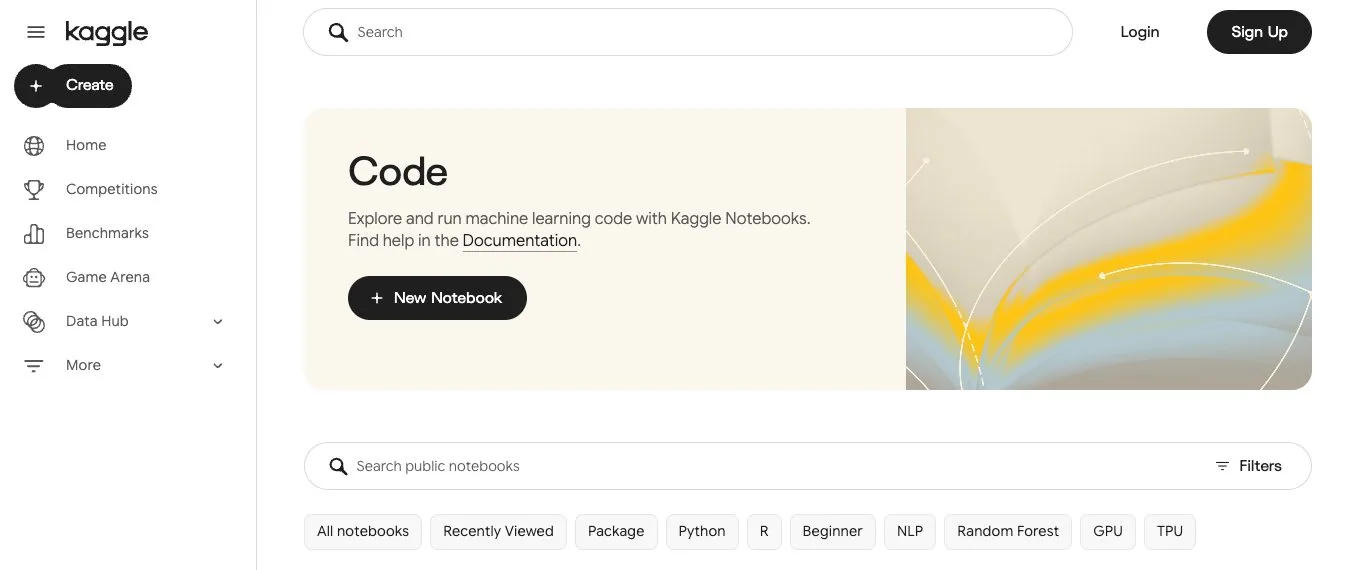Select the Beginner filter chip
Screen dimensions: 1360x570
click(833, 532)
